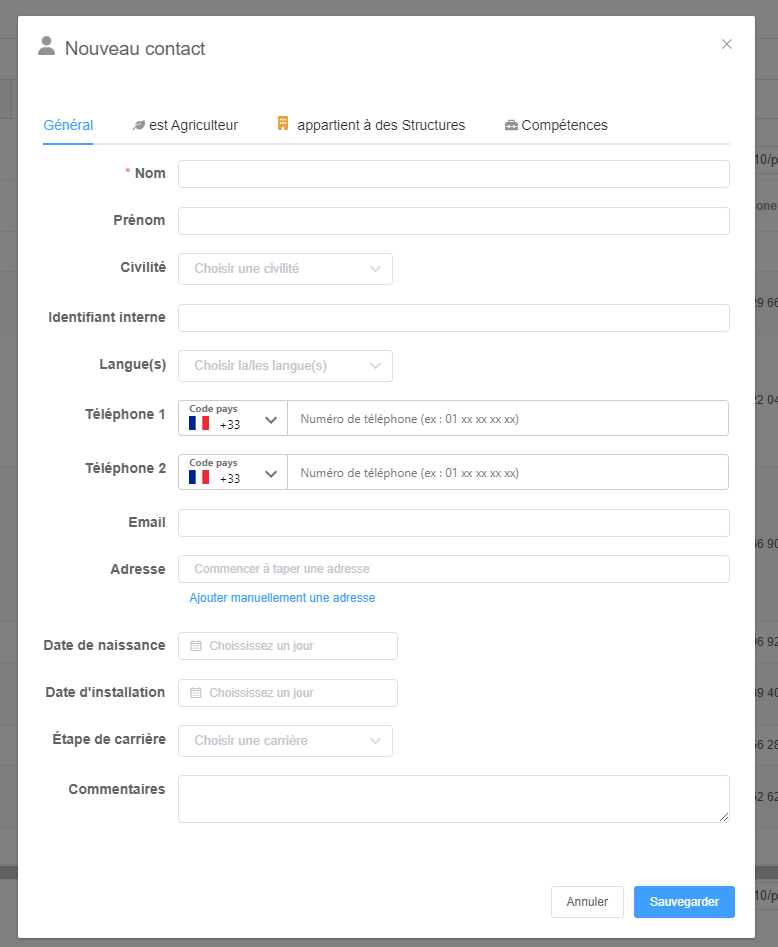Image resolution: width=778 pixels, height=947 pixels.
Task: Click the Sauvegarder button
Action: pos(684,901)
